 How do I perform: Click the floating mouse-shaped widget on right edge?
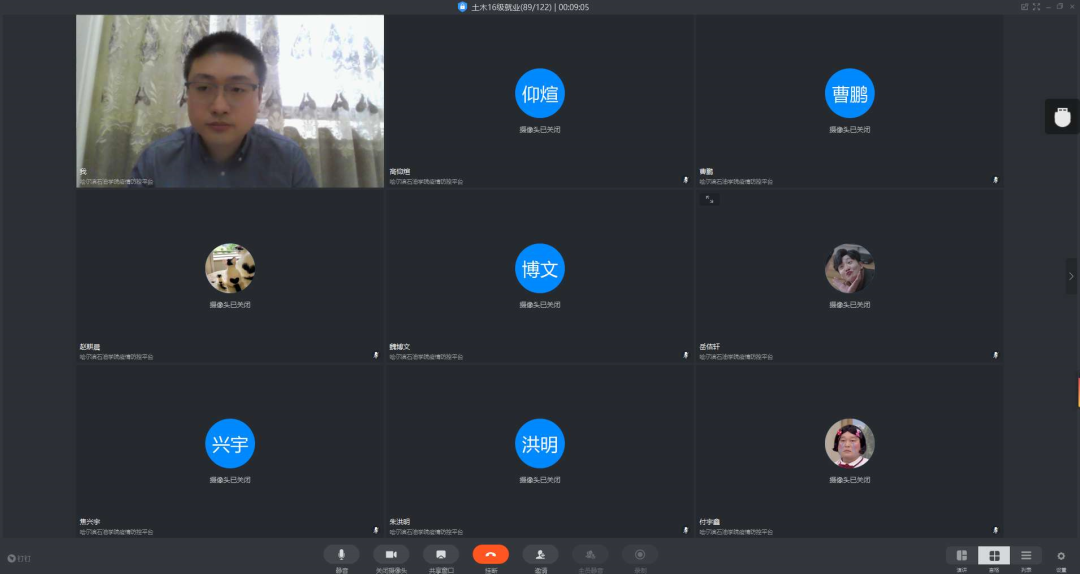(1062, 117)
